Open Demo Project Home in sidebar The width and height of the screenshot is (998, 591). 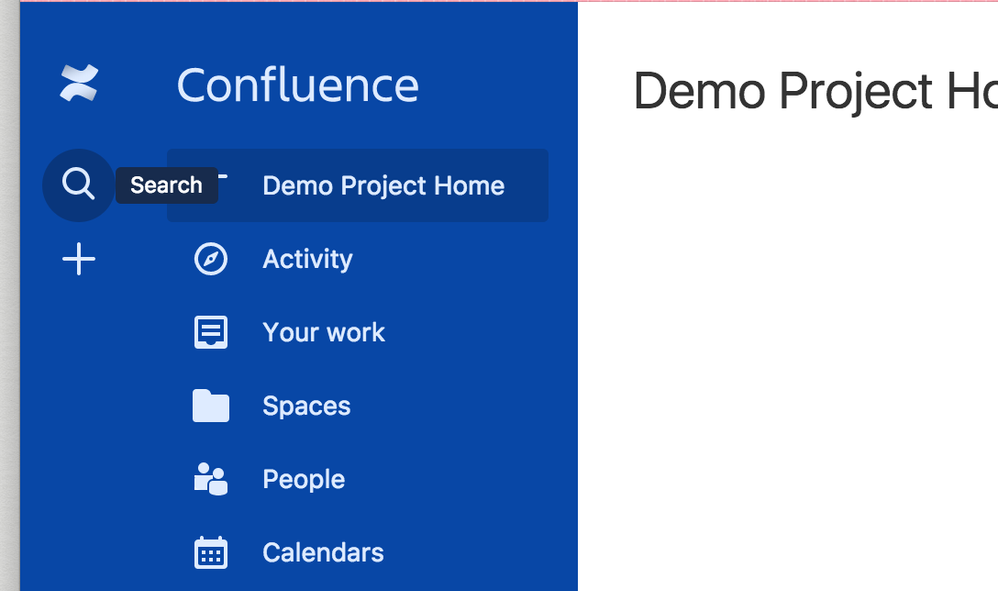click(x=358, y=185)
